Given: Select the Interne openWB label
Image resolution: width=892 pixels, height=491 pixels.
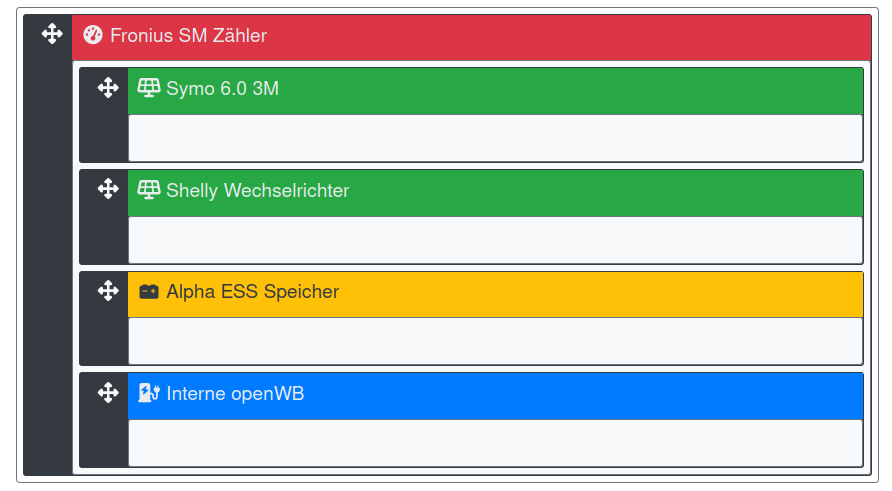Looking at the screenshot, I should point(235,394).
